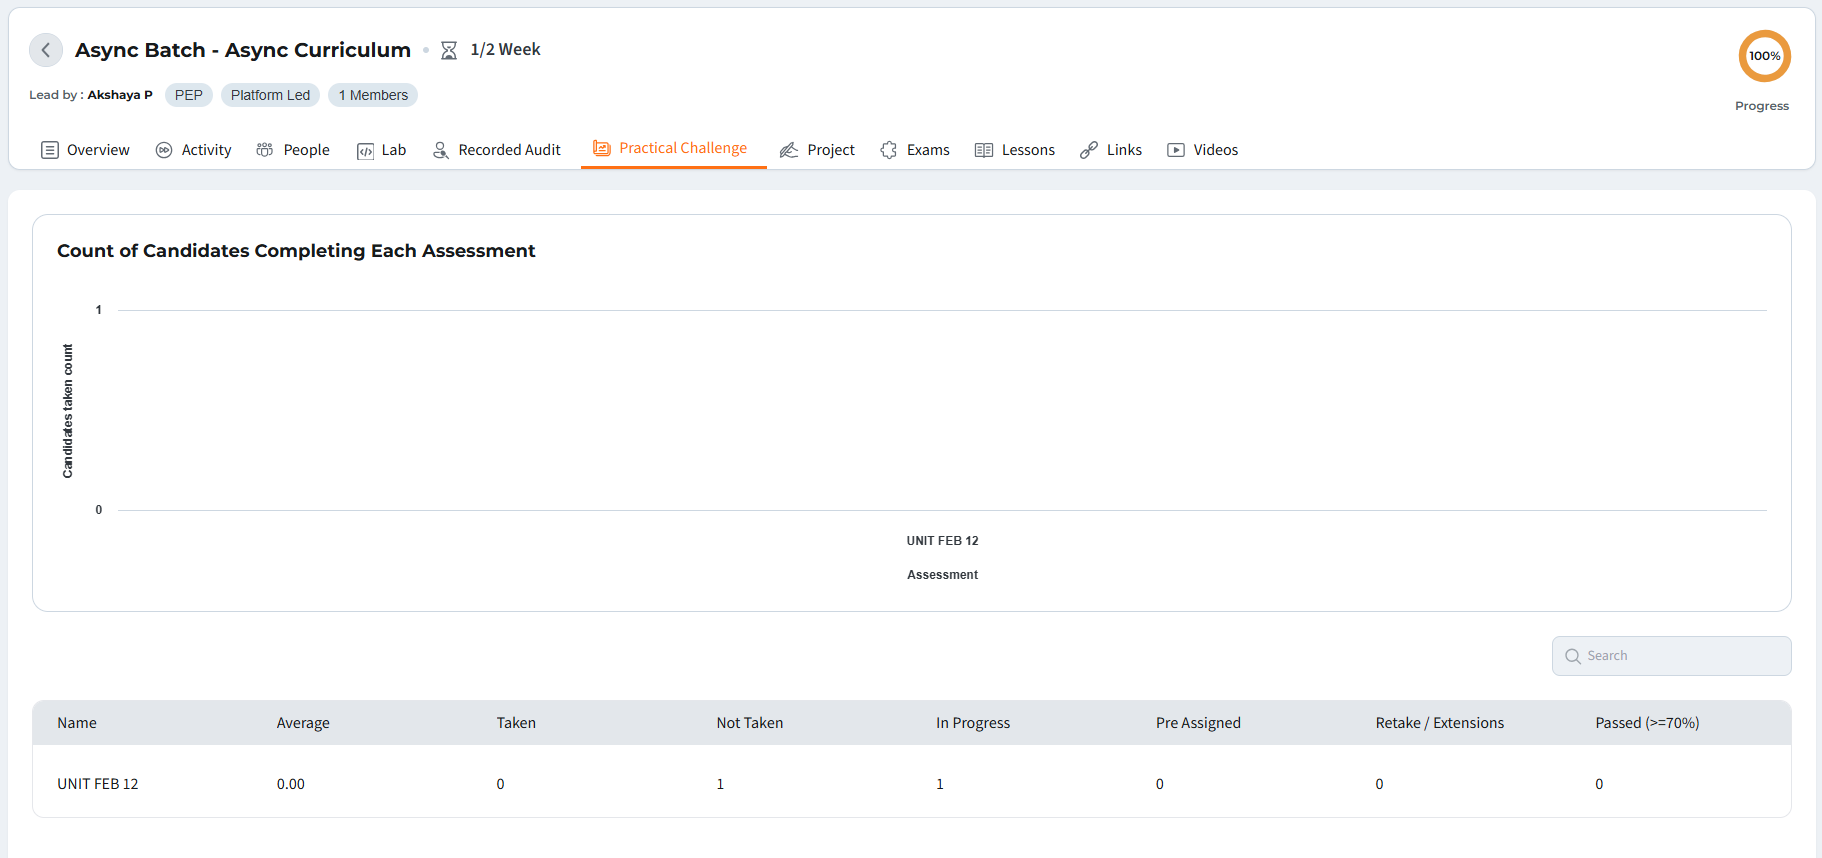1822x858 pixels.
Task: Go to the People tab
Action: [293, 150]
